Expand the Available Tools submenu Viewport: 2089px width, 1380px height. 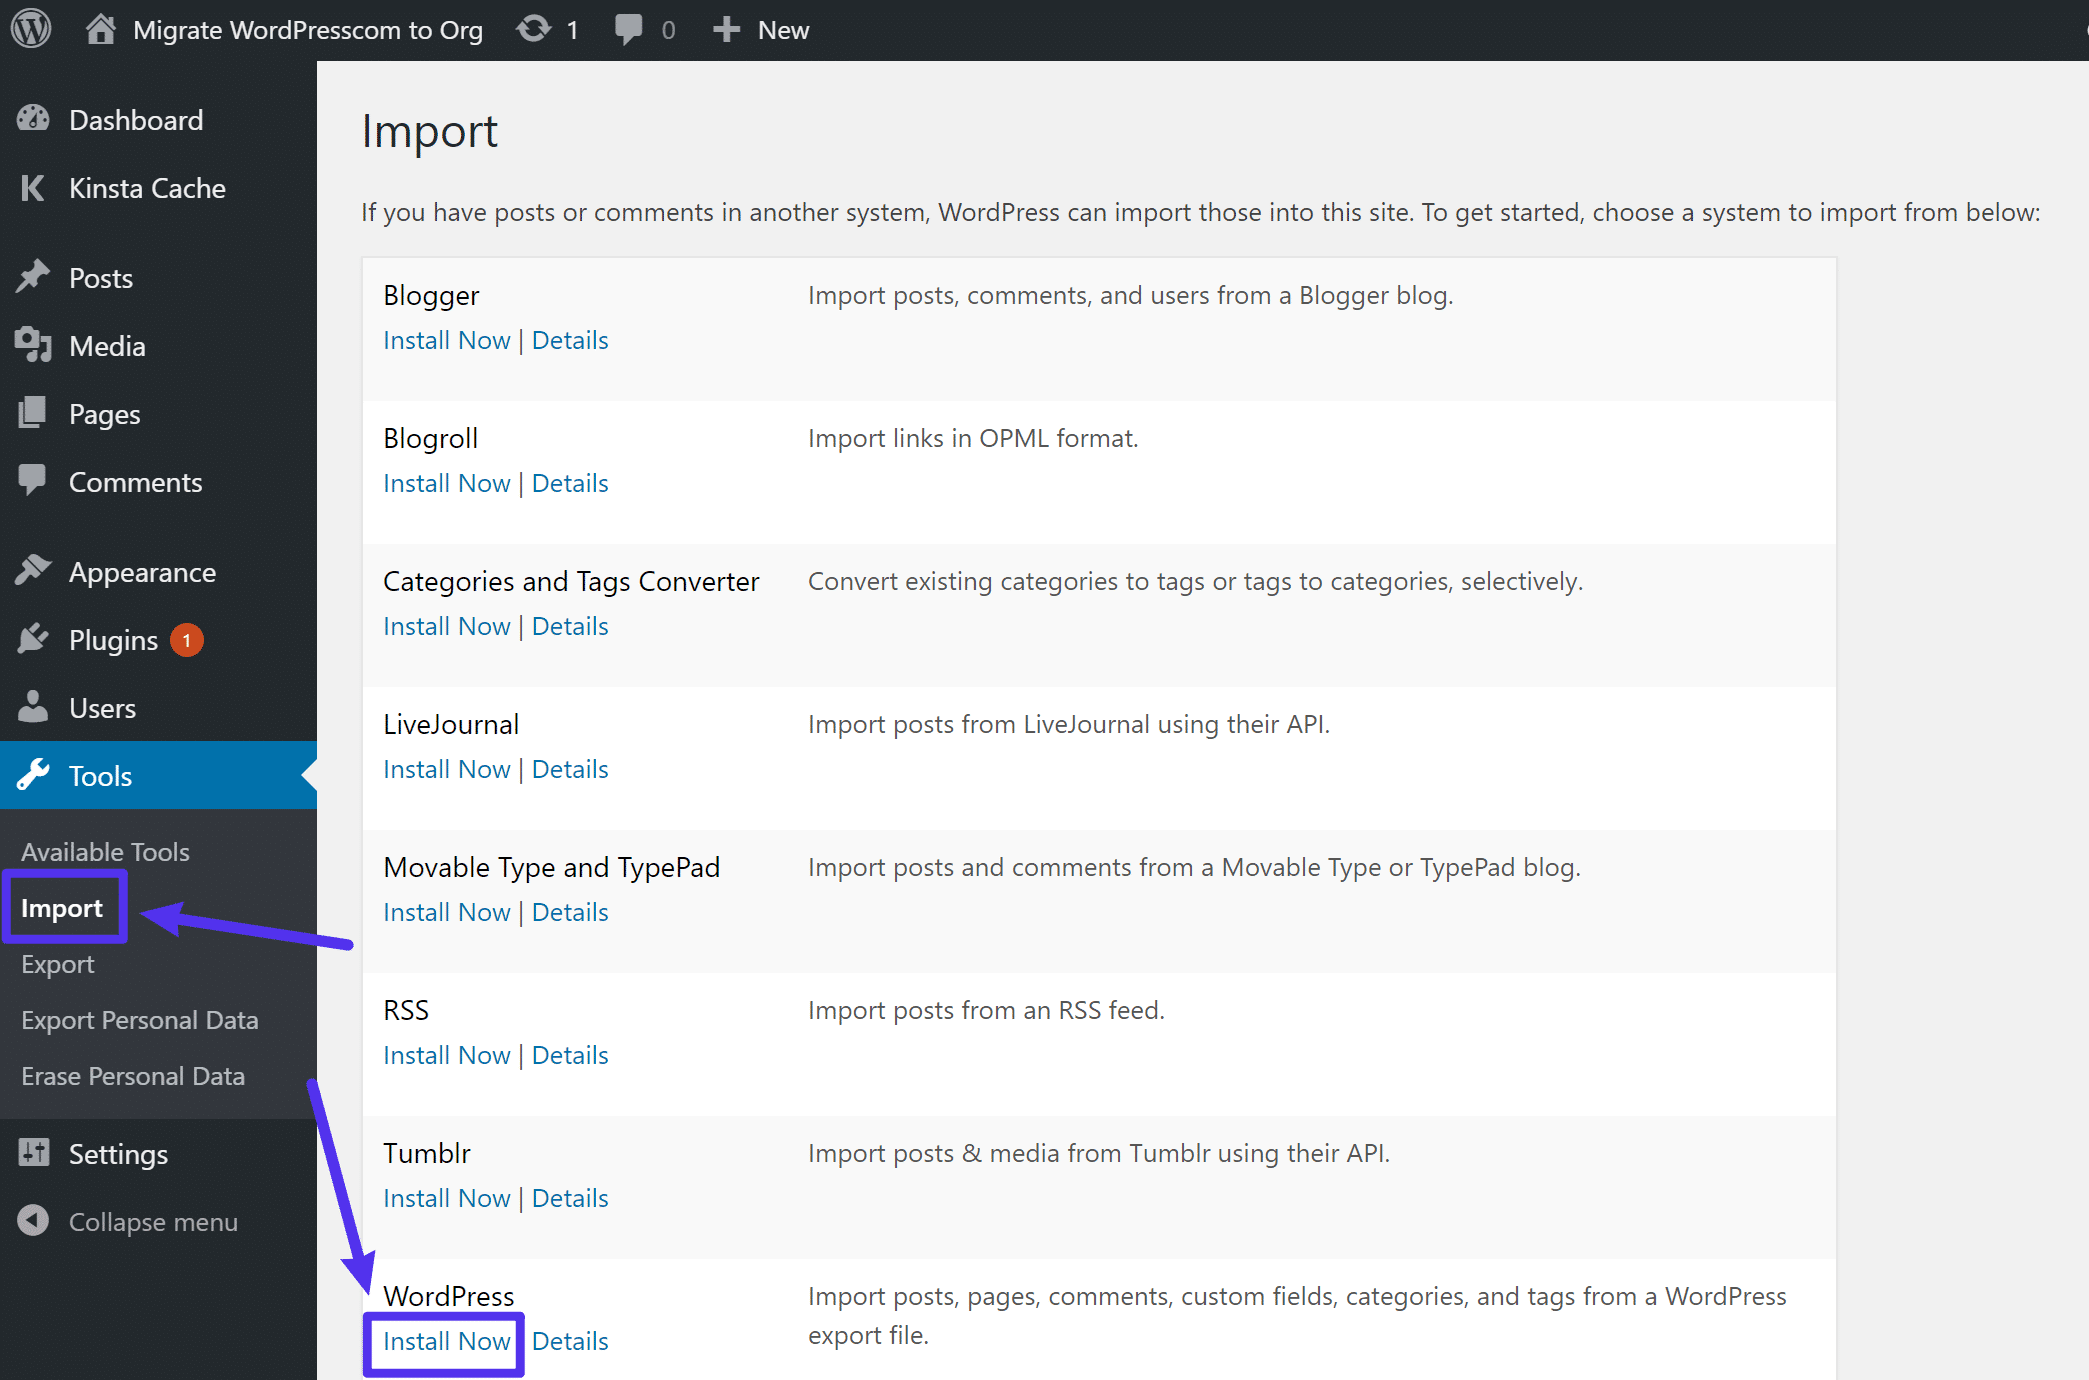[105, 850]
